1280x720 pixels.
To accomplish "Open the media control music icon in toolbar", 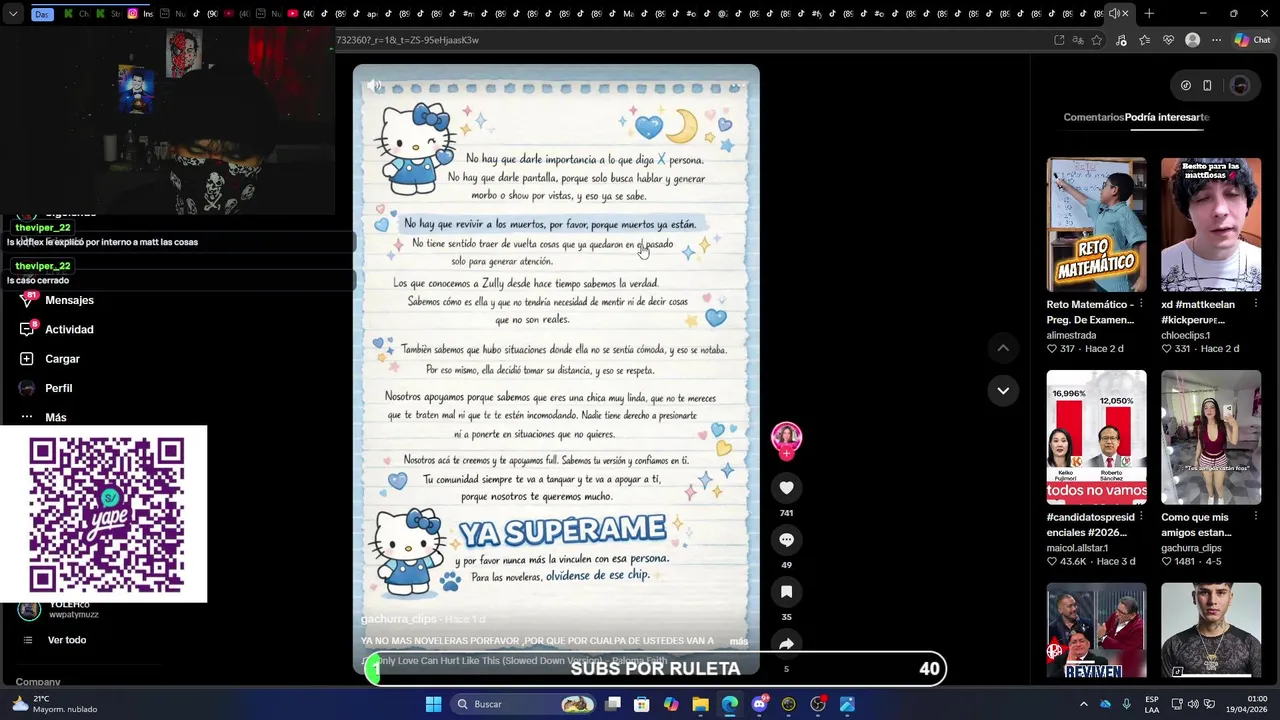I will pyautogui.click(x=1121, y=40).
